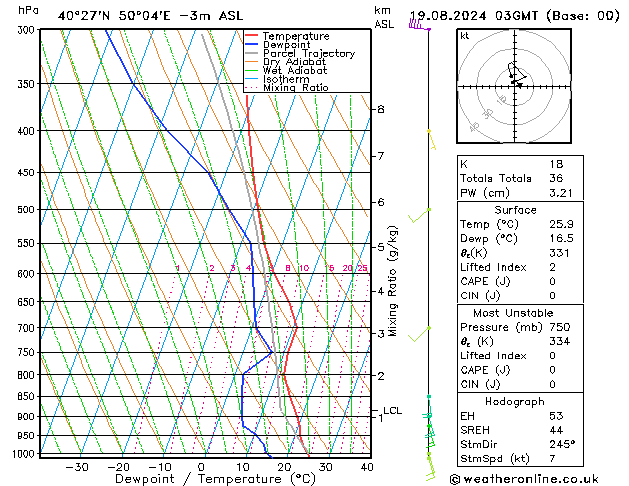Click the '500' hPa pressure label
The image size is (629, 486).
coord(28,210)
